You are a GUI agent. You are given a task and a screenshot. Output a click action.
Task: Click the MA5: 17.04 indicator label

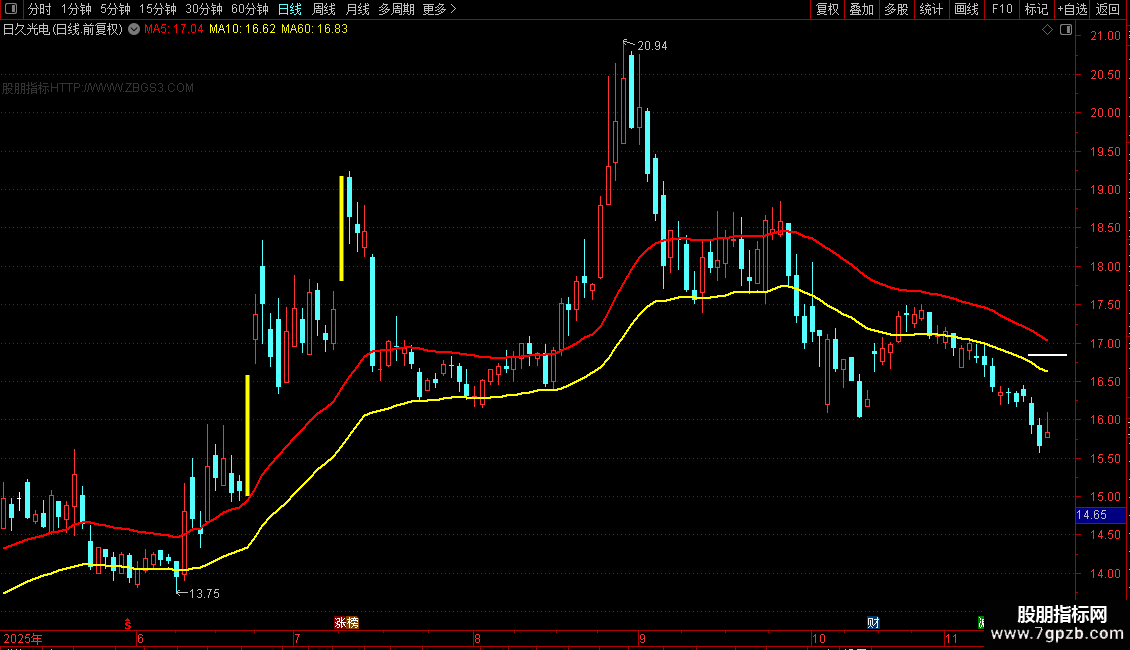point(174,30)
